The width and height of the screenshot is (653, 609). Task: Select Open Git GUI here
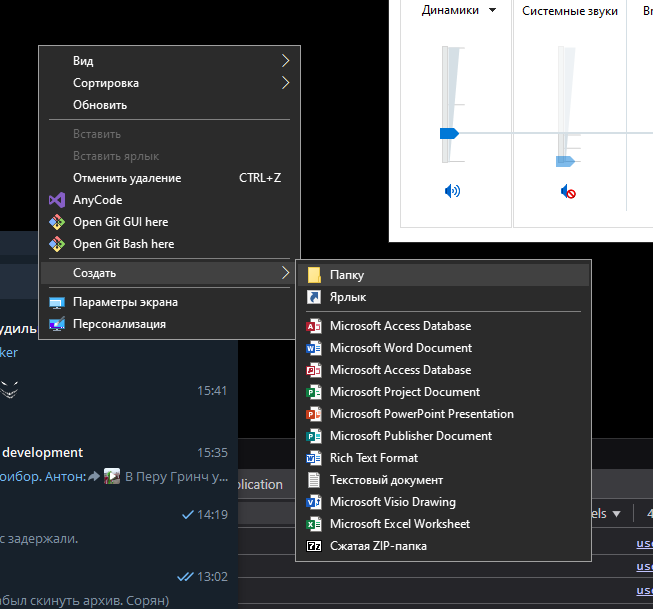click(169, 222)
